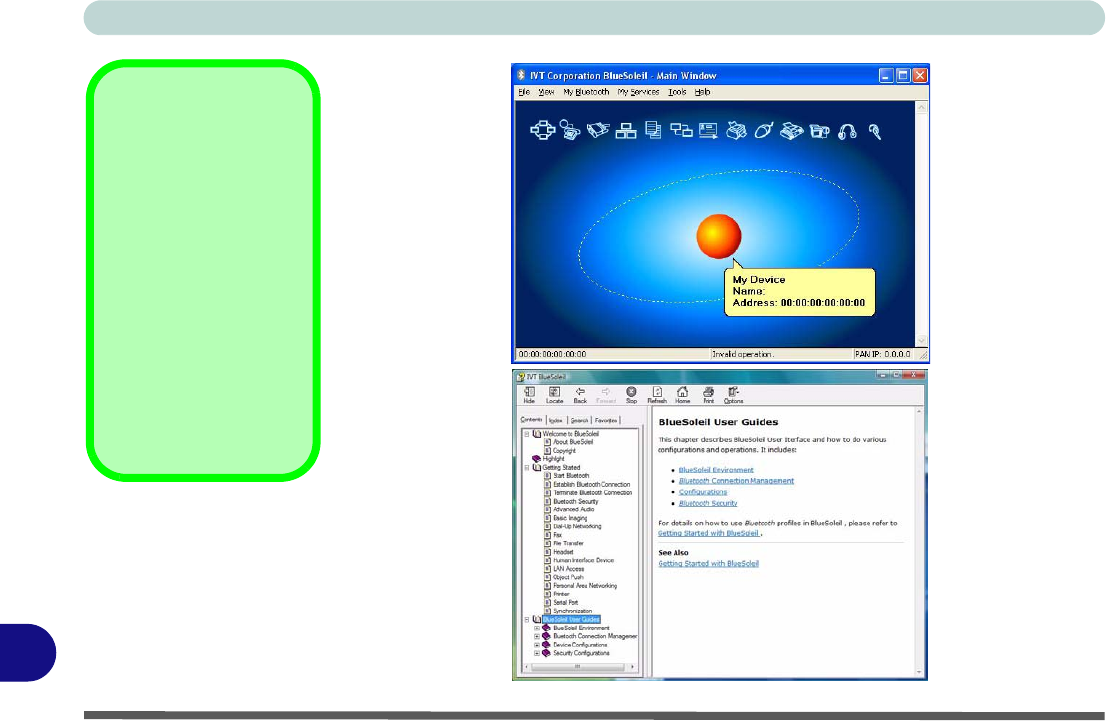Refresh the help page
Screen dimensions: 1106x721
tap(657, 395)
